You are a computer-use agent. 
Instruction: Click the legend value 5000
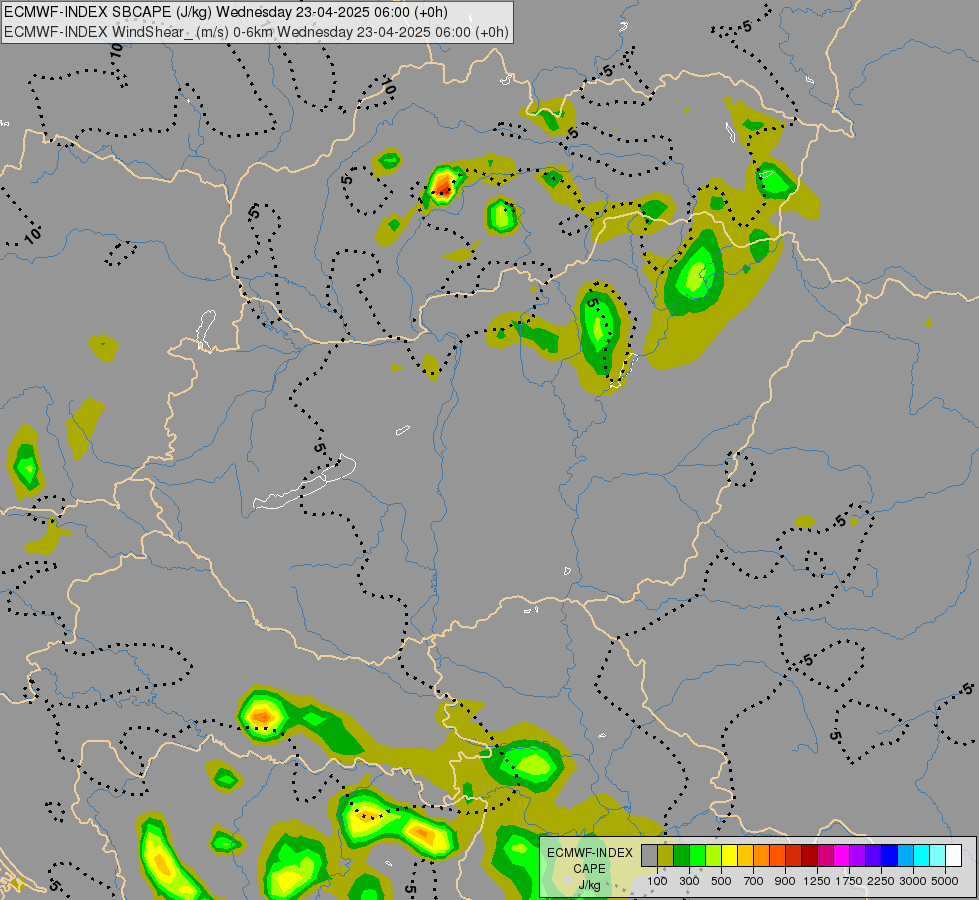click(945, 881)
